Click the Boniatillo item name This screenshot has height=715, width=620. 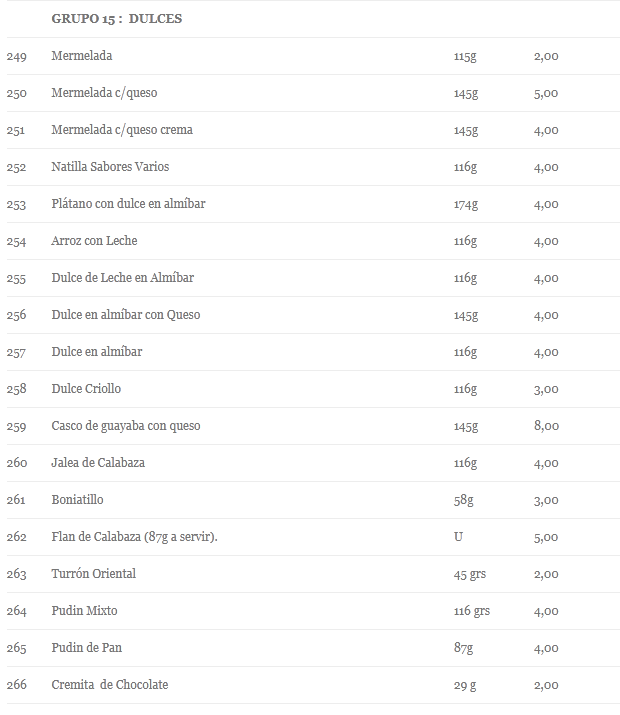(x=78, y=499)
